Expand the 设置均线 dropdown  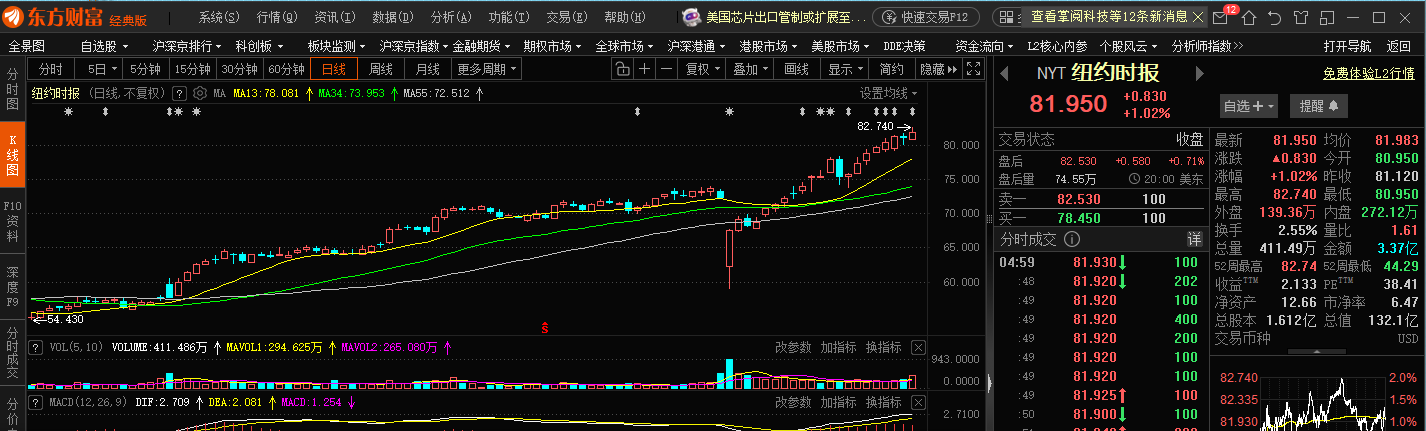click(888, 93)
